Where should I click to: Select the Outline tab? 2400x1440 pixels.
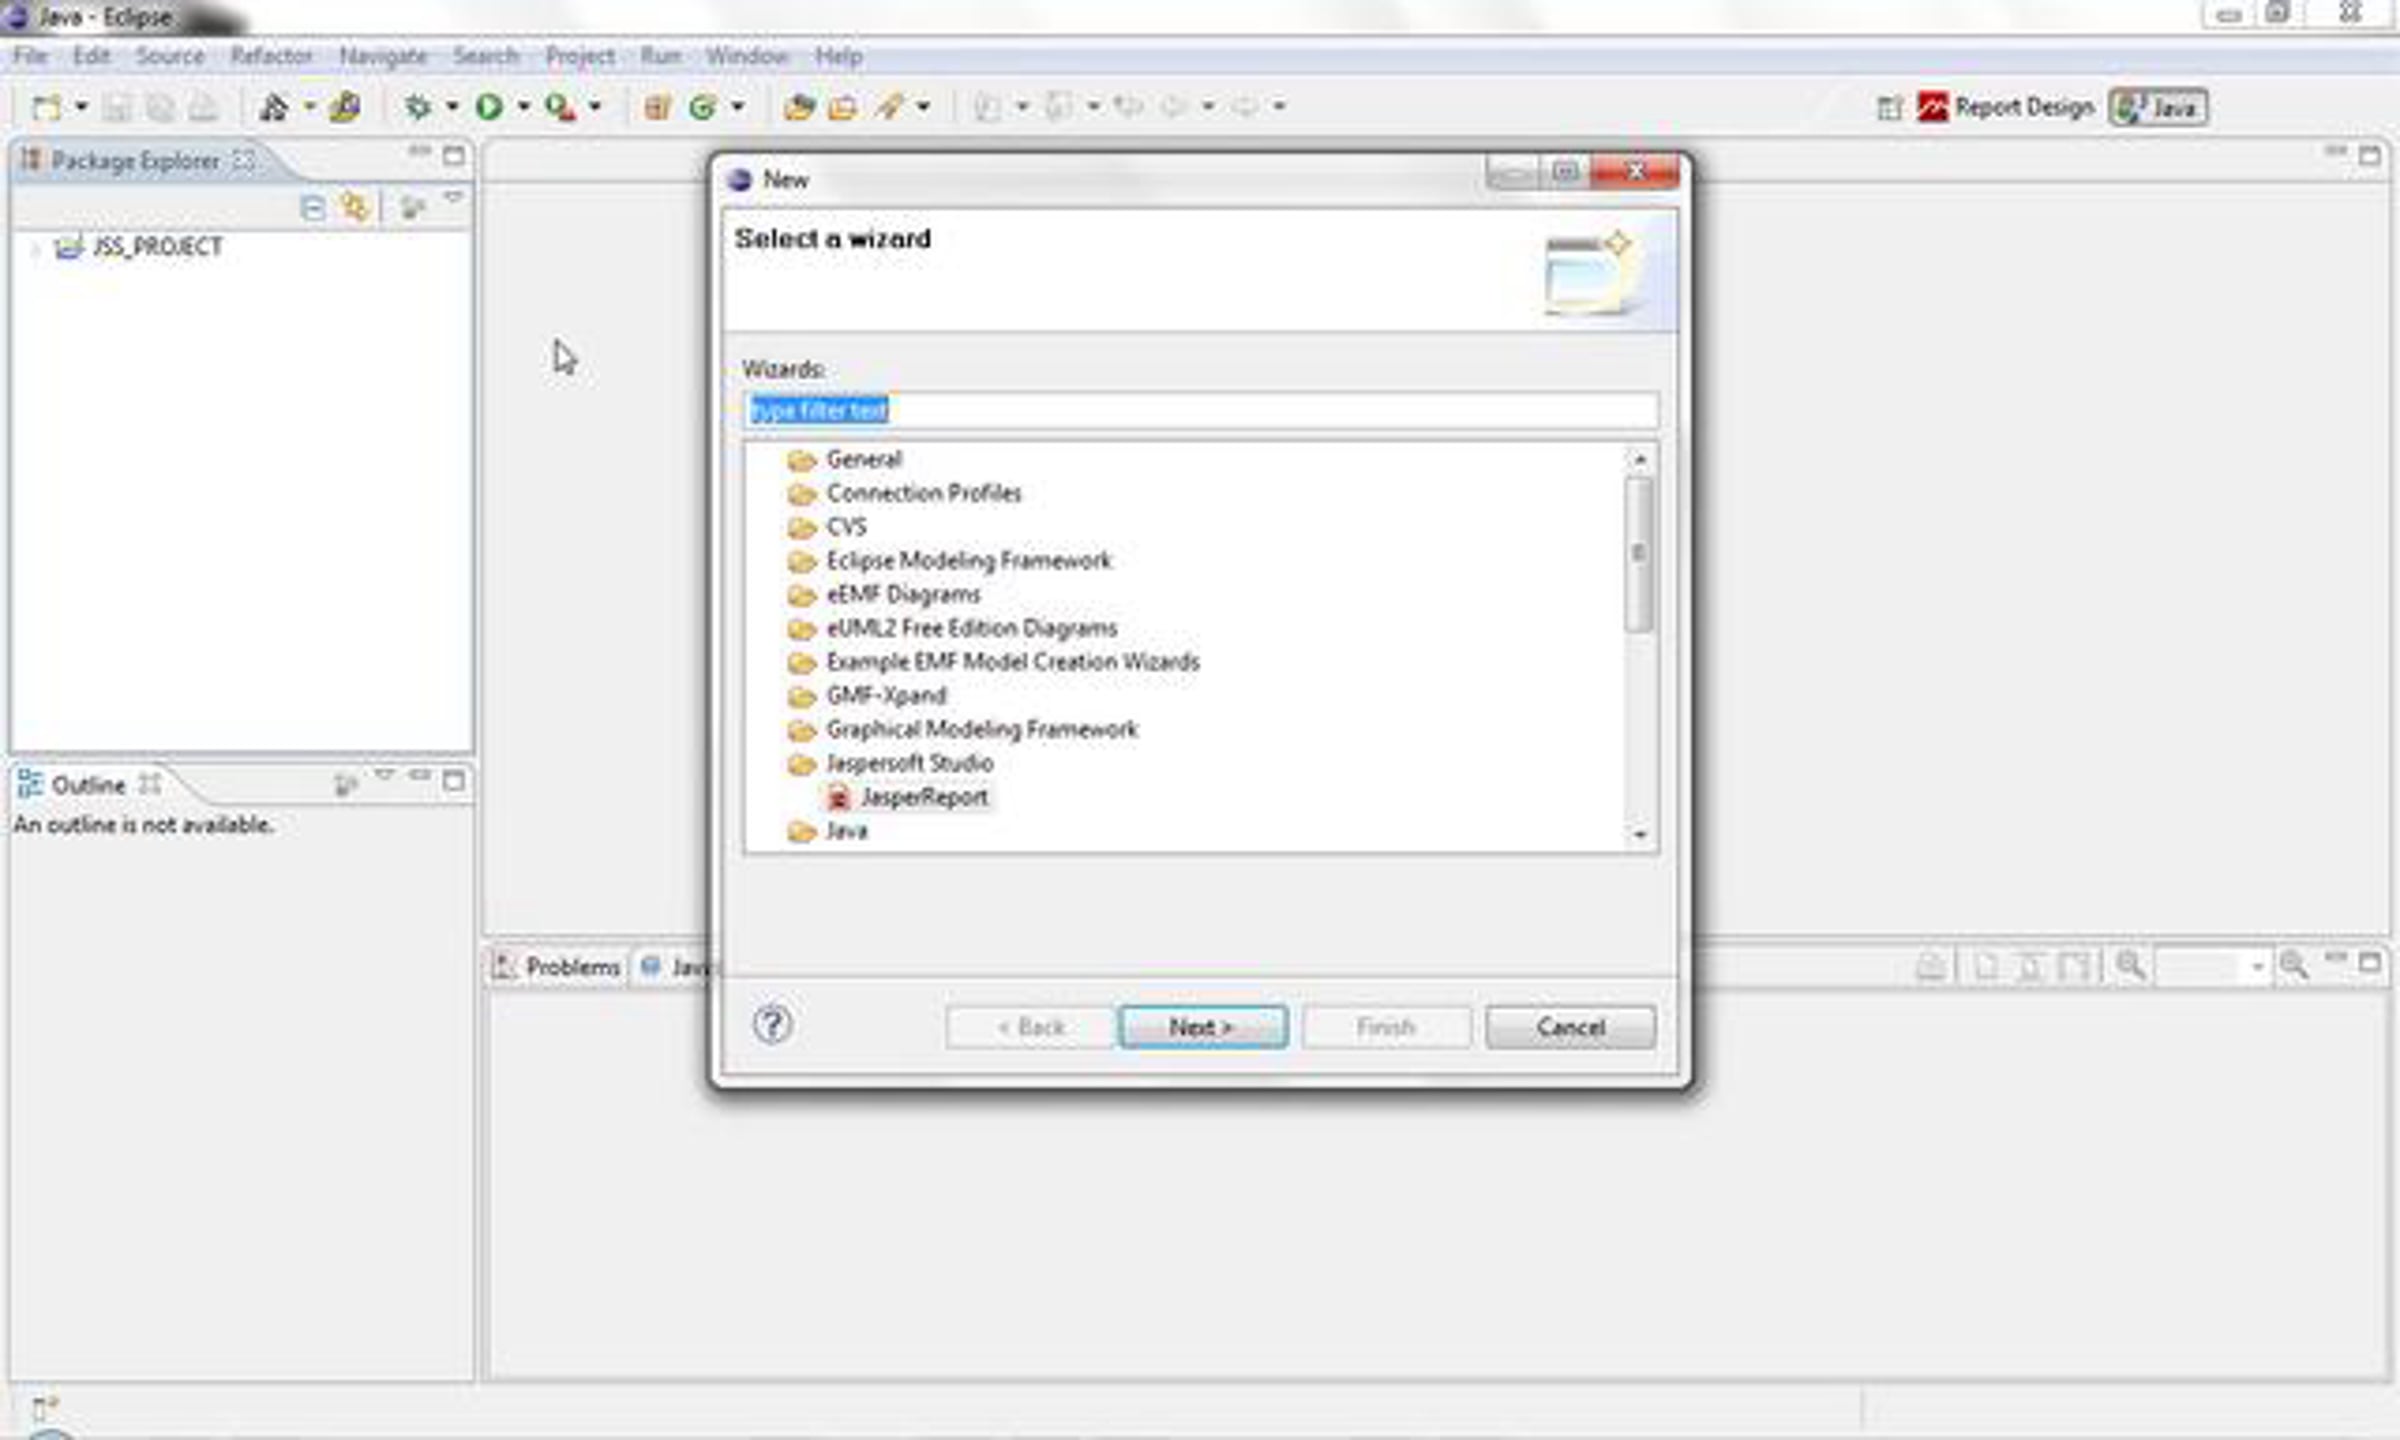pos(90,785)
